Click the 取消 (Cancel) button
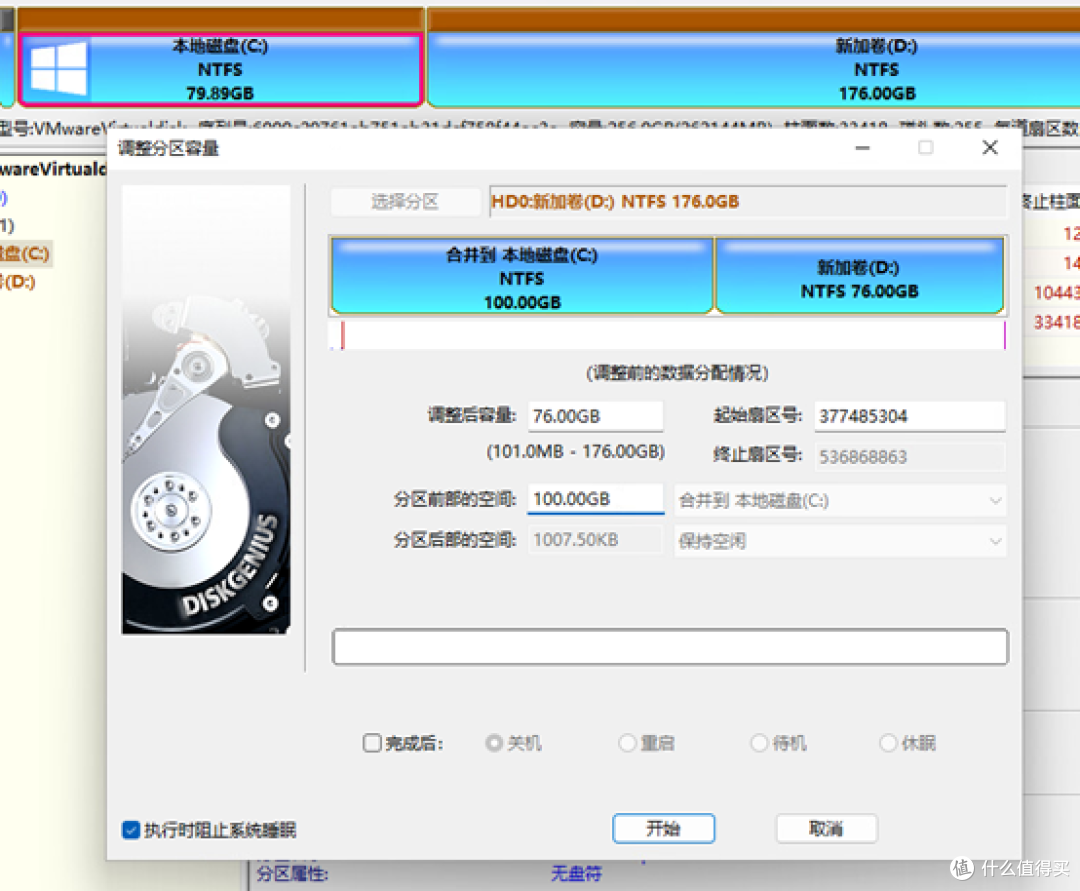 (826, 828)
